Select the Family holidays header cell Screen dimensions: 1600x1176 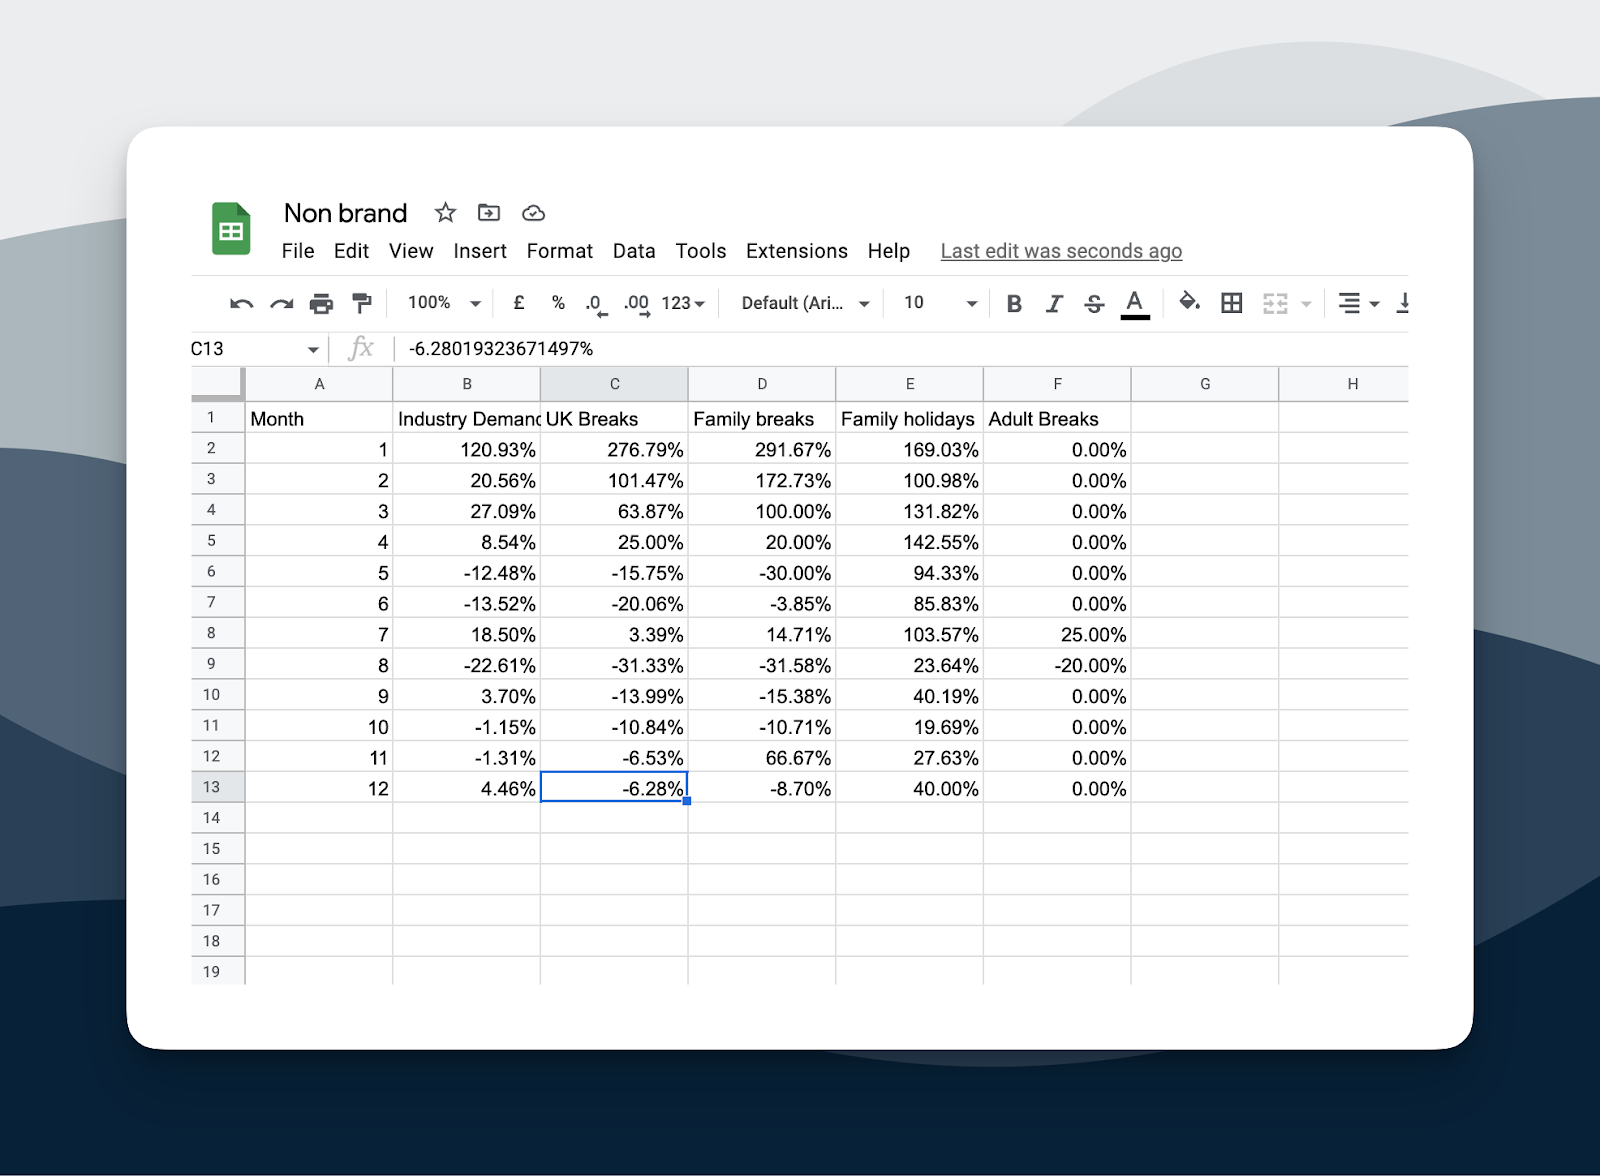coord(910,418)
